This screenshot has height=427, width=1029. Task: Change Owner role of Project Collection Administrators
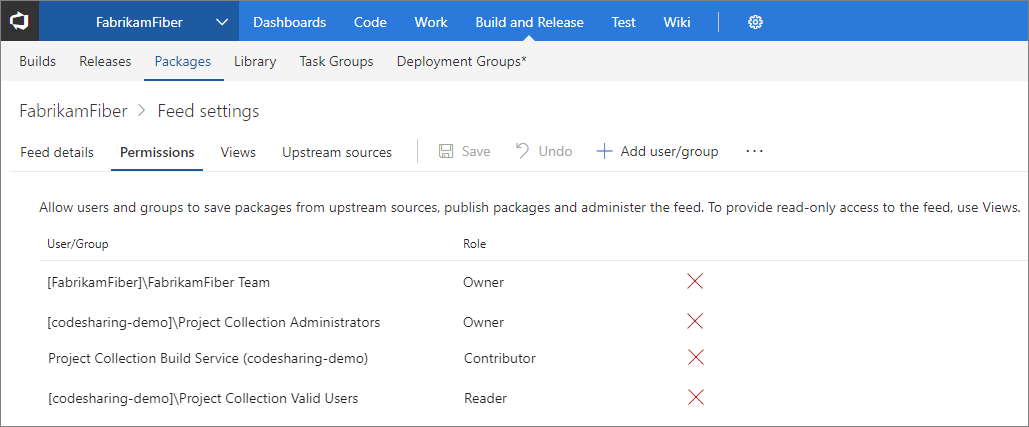[x=484, y=323]
